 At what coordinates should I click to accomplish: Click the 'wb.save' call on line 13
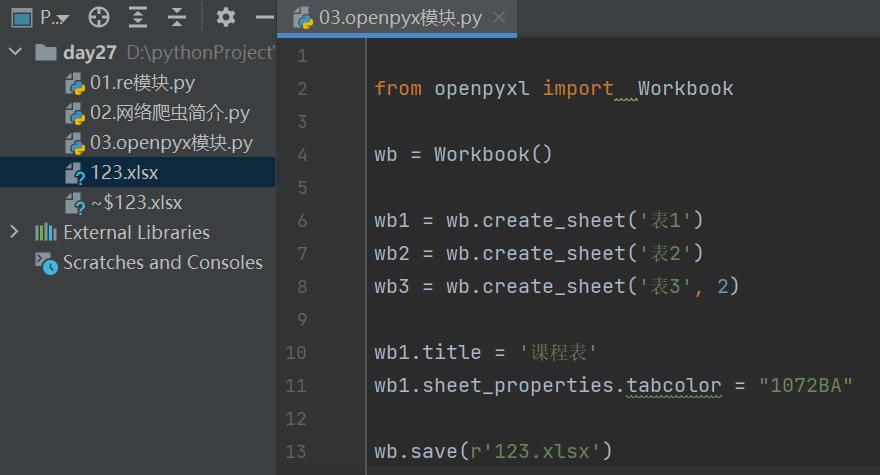click(416, 451)
